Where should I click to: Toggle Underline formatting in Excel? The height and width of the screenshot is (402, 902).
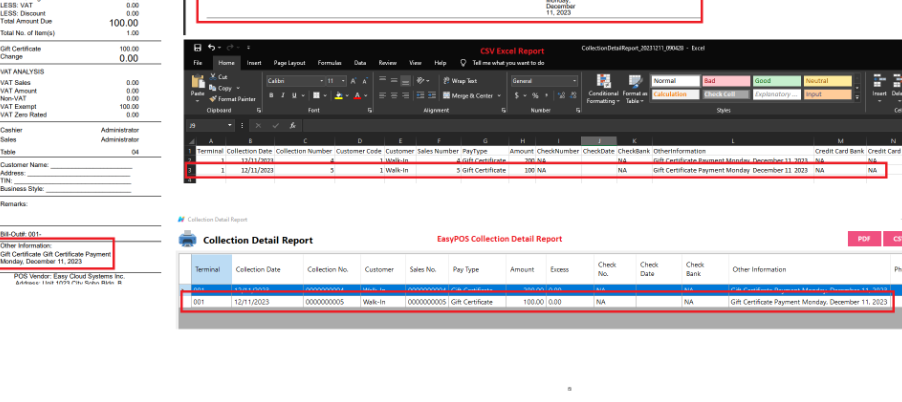click(x=294, y=95)
